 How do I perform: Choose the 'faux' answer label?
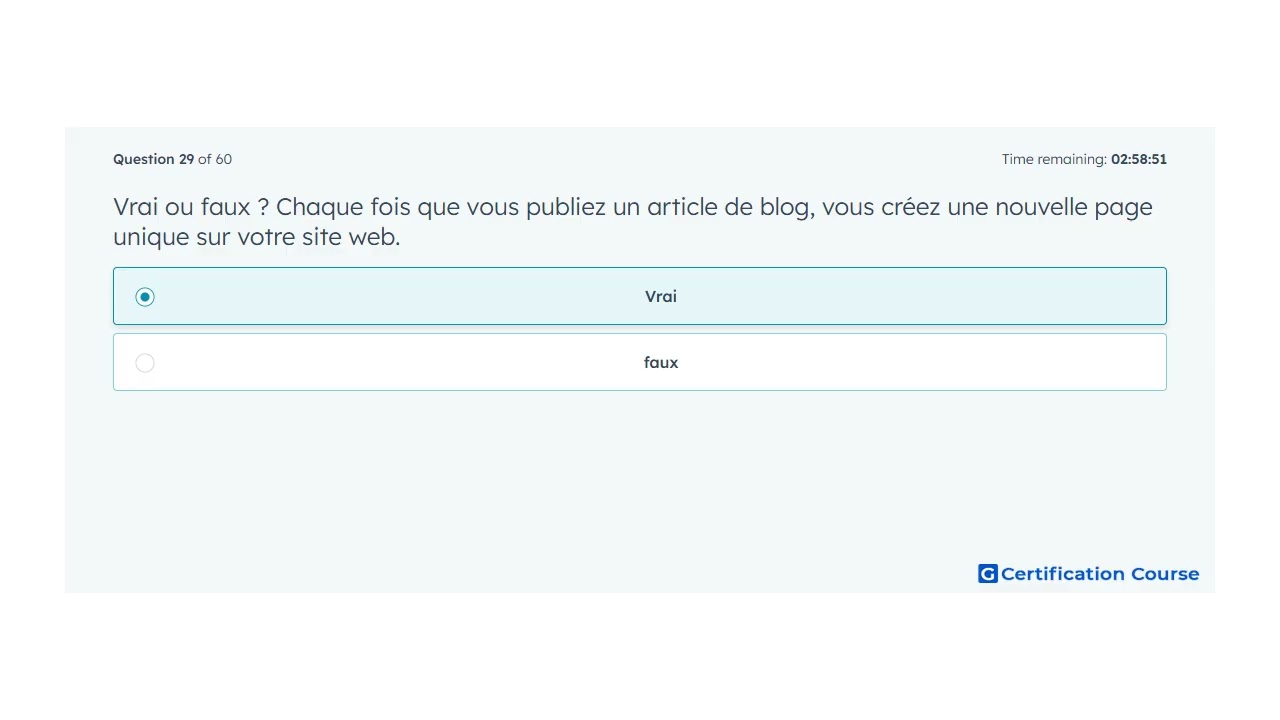tap(661, 363)
